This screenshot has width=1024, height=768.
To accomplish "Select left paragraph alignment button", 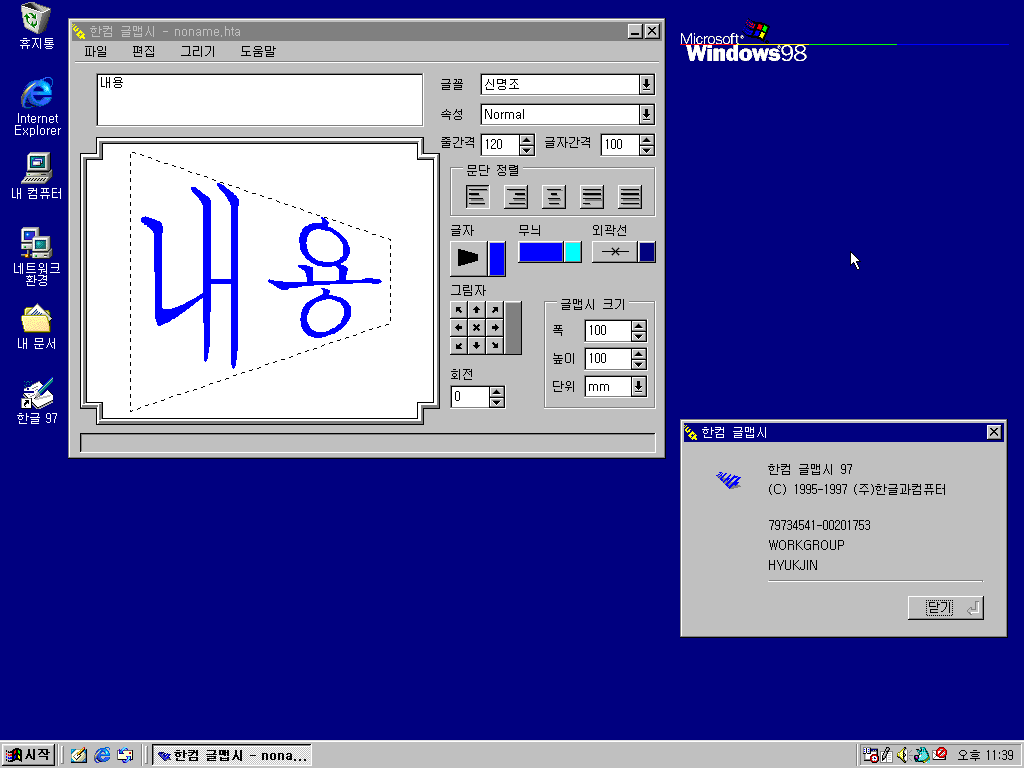I will pyautogui.click(x=477, y=197).
